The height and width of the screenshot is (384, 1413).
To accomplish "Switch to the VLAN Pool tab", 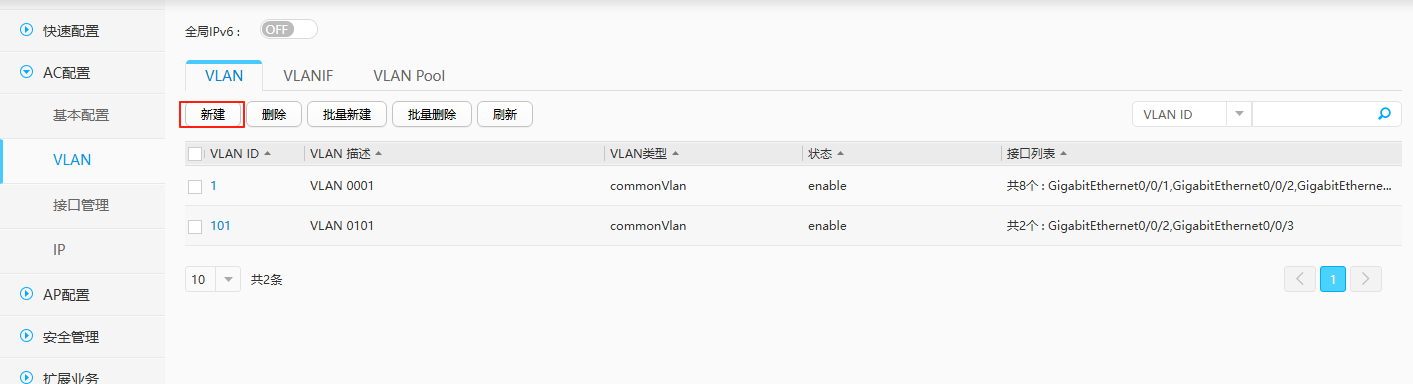I will point(409,75).
